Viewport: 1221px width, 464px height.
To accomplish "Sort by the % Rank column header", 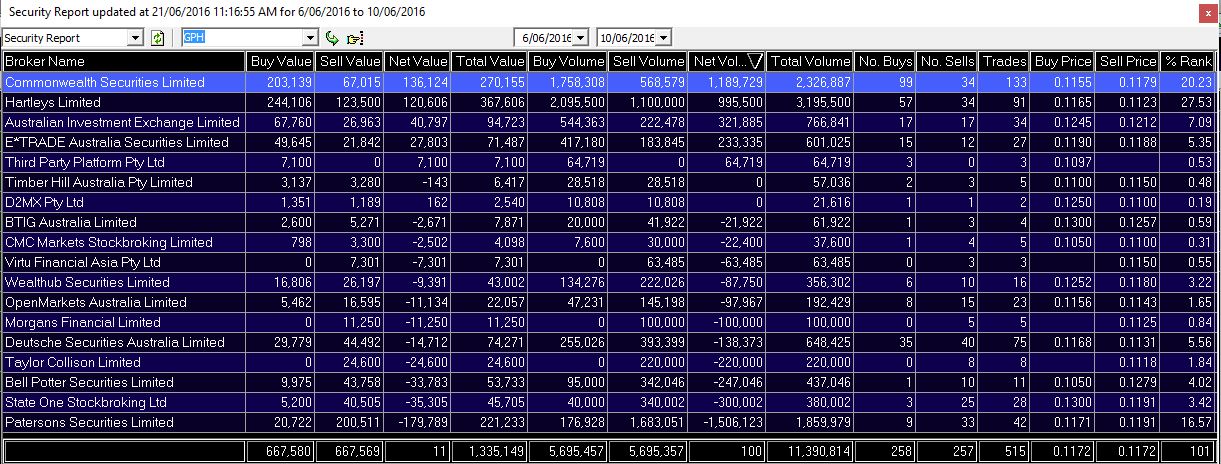I will [1189, 61].
